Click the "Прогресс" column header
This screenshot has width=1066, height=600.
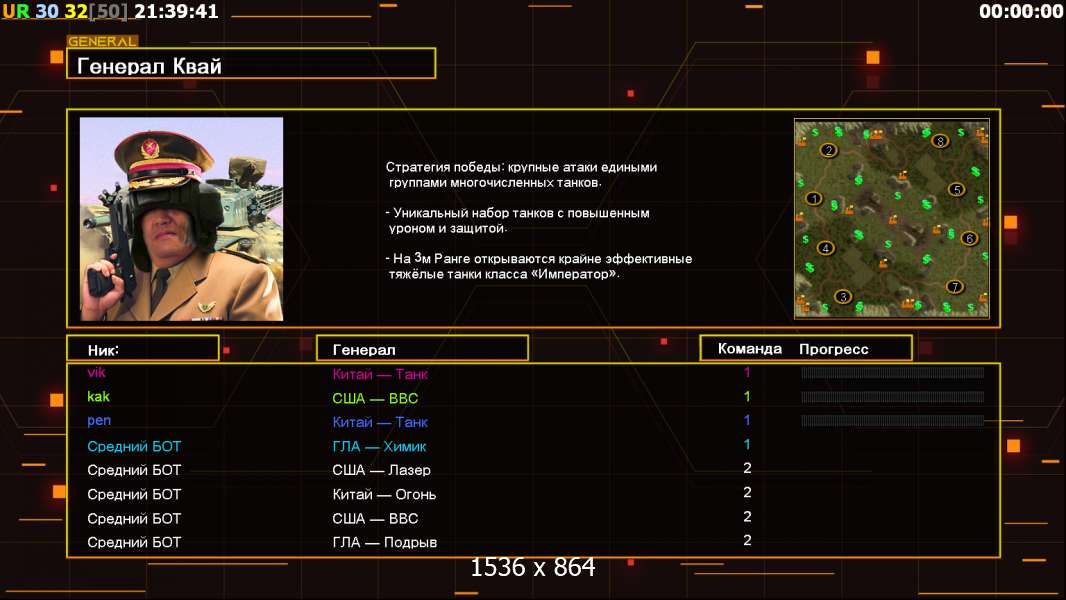(x=833, y=349)
